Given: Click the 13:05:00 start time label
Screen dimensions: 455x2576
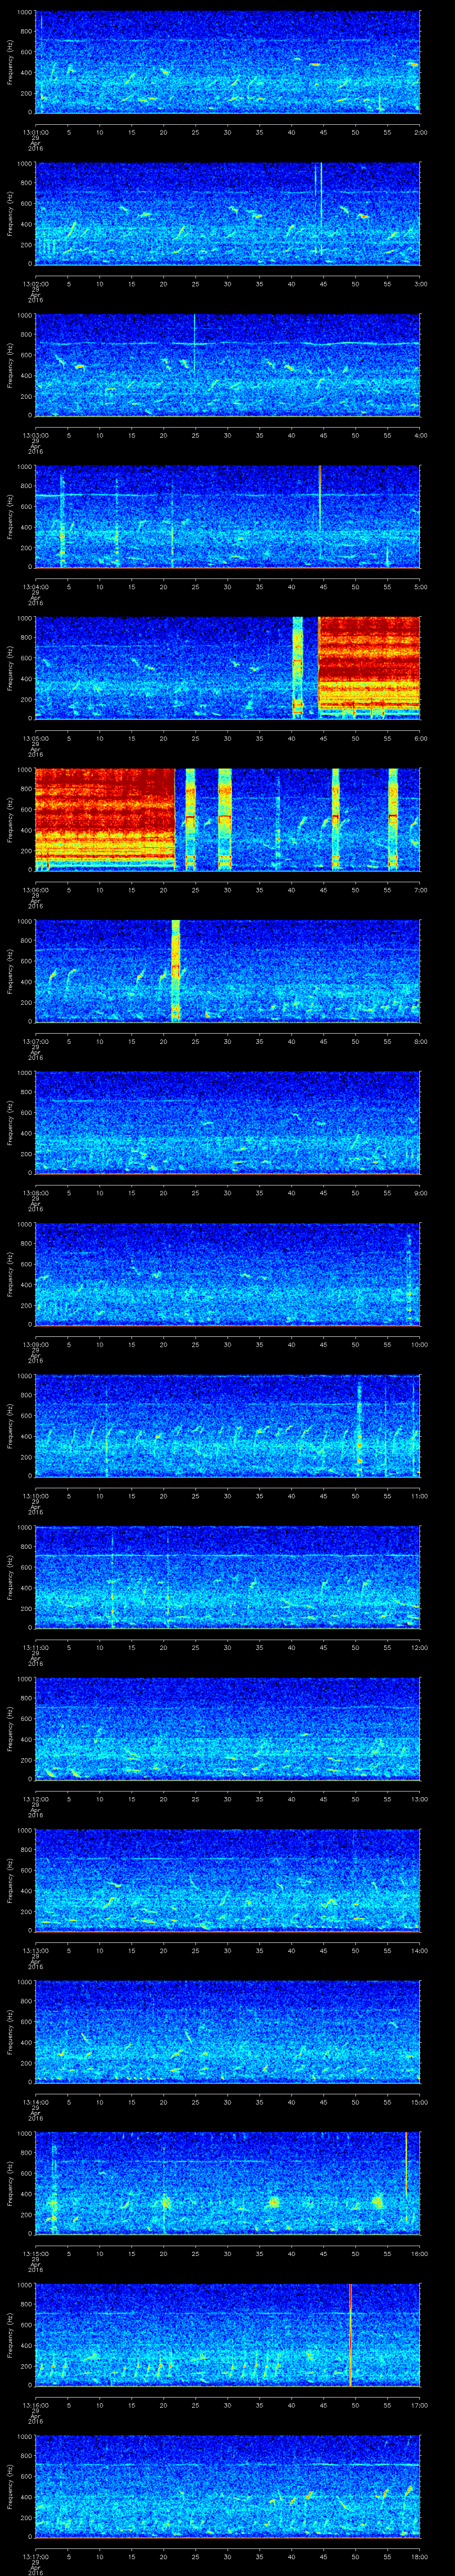Looking at the screenshot, I should coord(35,738).
